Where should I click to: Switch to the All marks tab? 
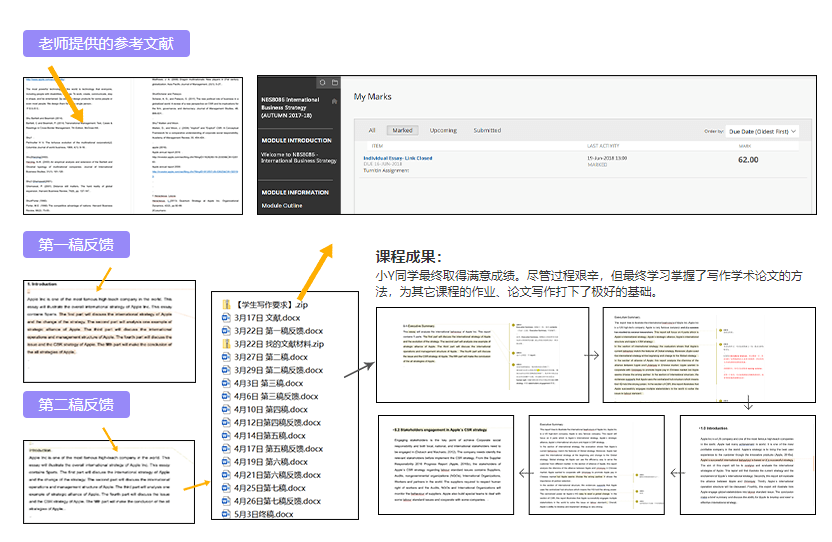[x=373, y=130]
